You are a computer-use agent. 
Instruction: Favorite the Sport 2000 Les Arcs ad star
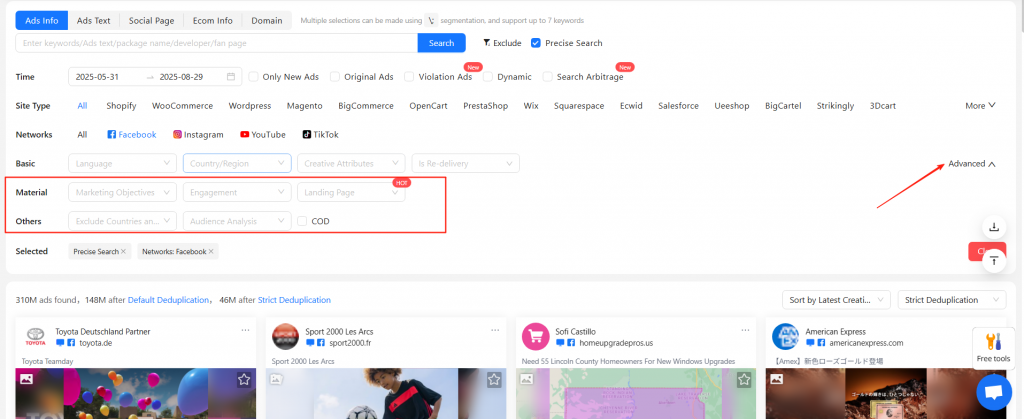[x=494, y=379]
